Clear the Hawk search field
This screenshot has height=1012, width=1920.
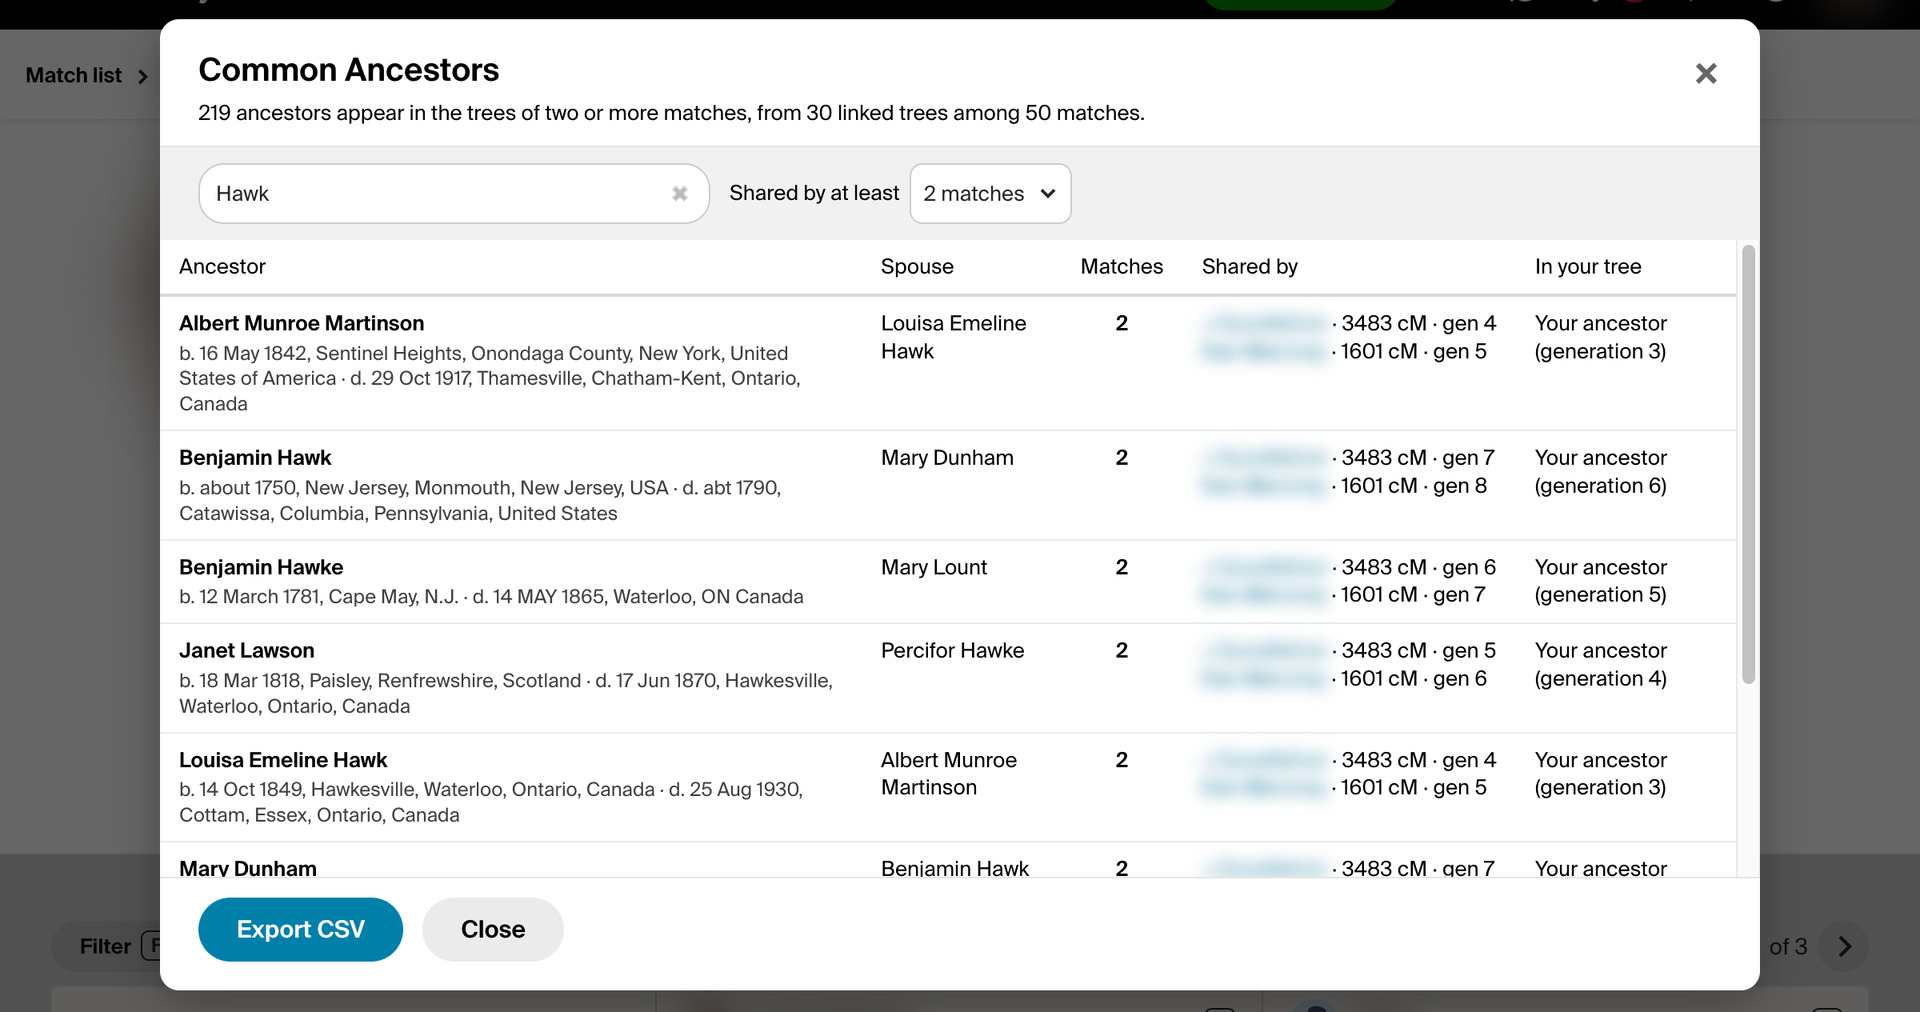pos(680,194)
